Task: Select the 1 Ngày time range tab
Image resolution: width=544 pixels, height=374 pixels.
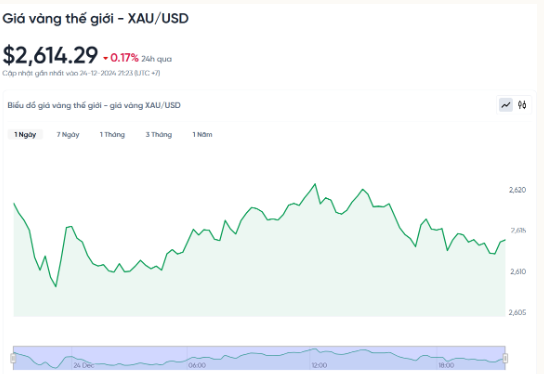Action: 25,135
